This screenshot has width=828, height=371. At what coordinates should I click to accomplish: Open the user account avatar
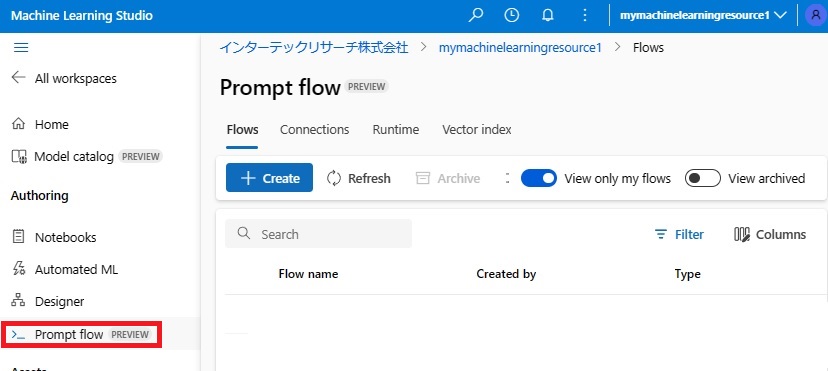pos(816,15)
